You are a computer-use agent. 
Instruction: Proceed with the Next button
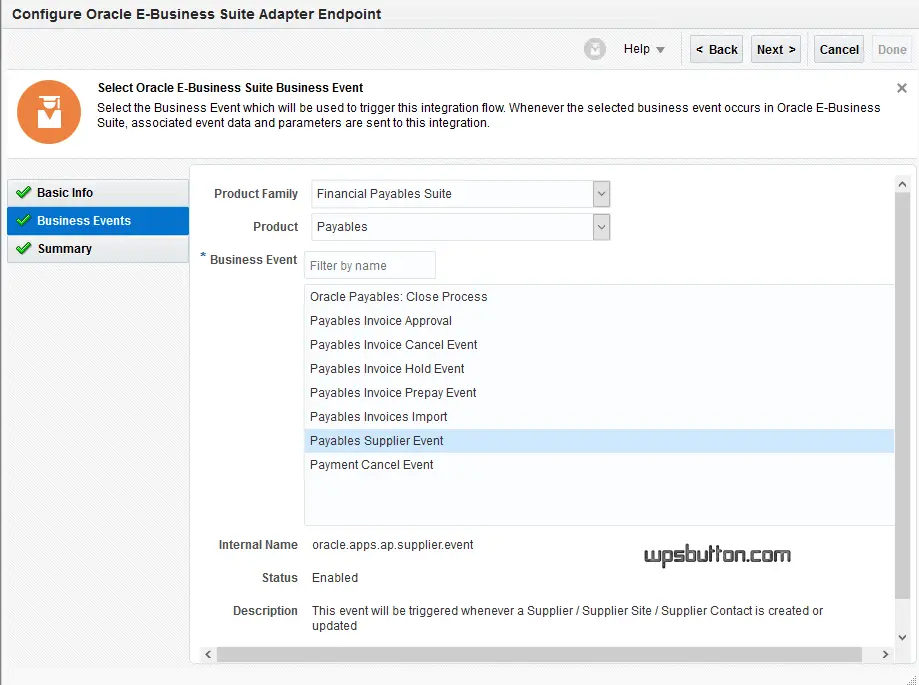click(775, 49)
